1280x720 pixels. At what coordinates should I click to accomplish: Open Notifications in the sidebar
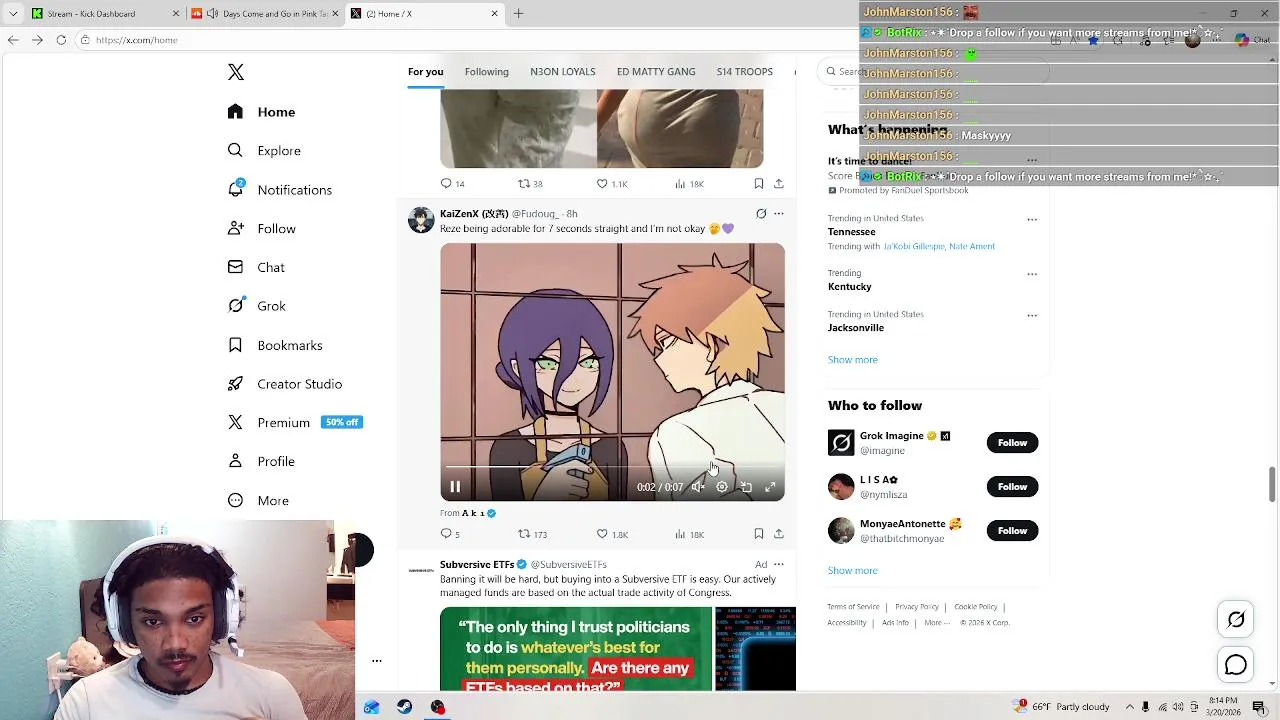(279, 190)
